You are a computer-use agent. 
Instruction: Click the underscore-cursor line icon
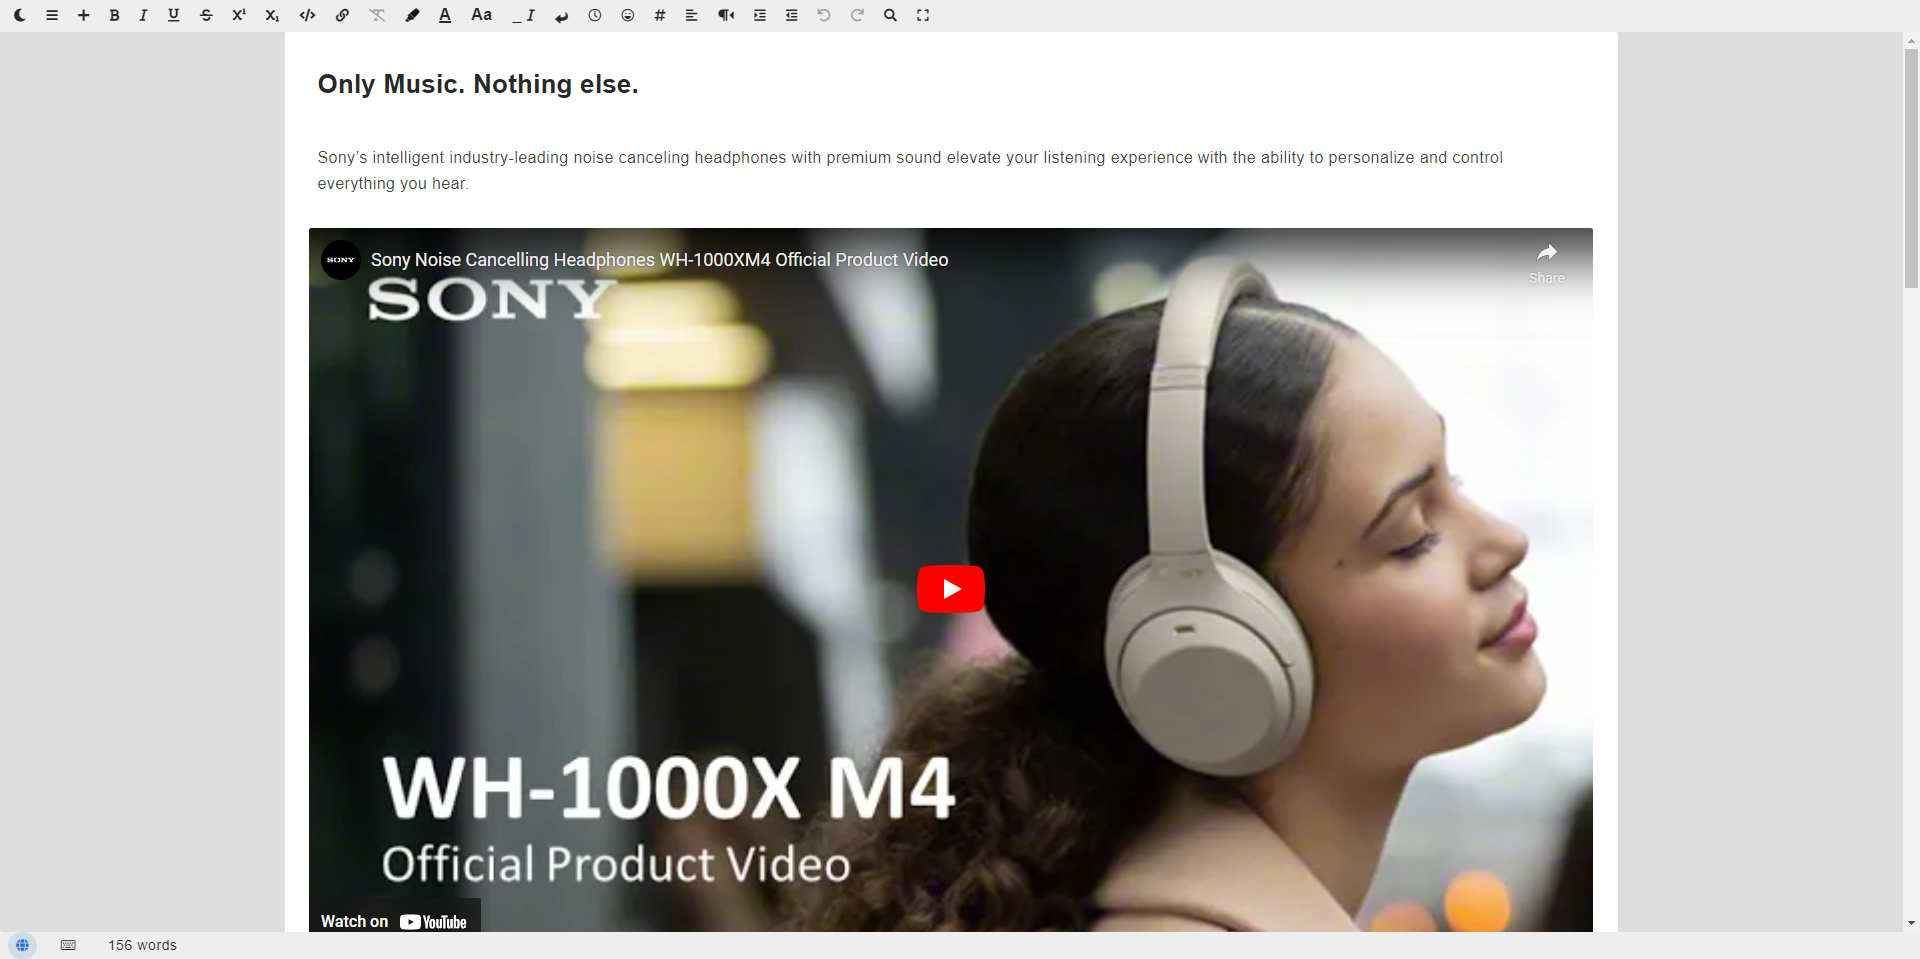tap(524, 15)
